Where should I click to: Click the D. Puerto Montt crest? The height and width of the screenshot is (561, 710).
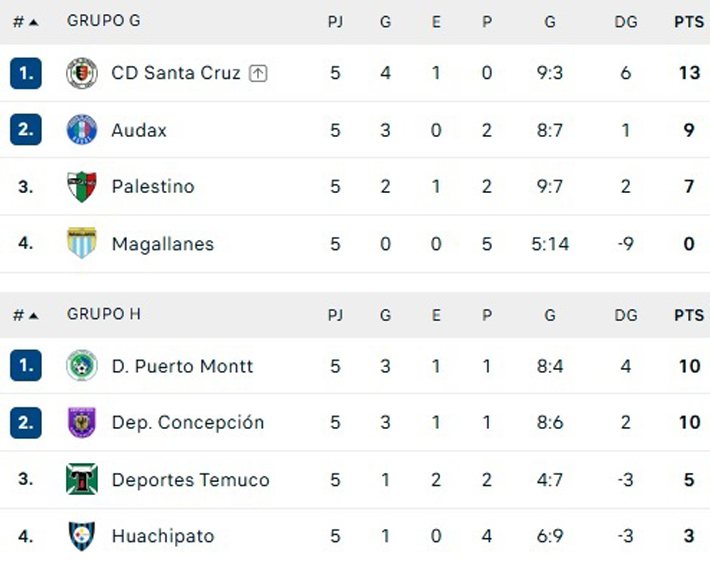pos(82,365)
